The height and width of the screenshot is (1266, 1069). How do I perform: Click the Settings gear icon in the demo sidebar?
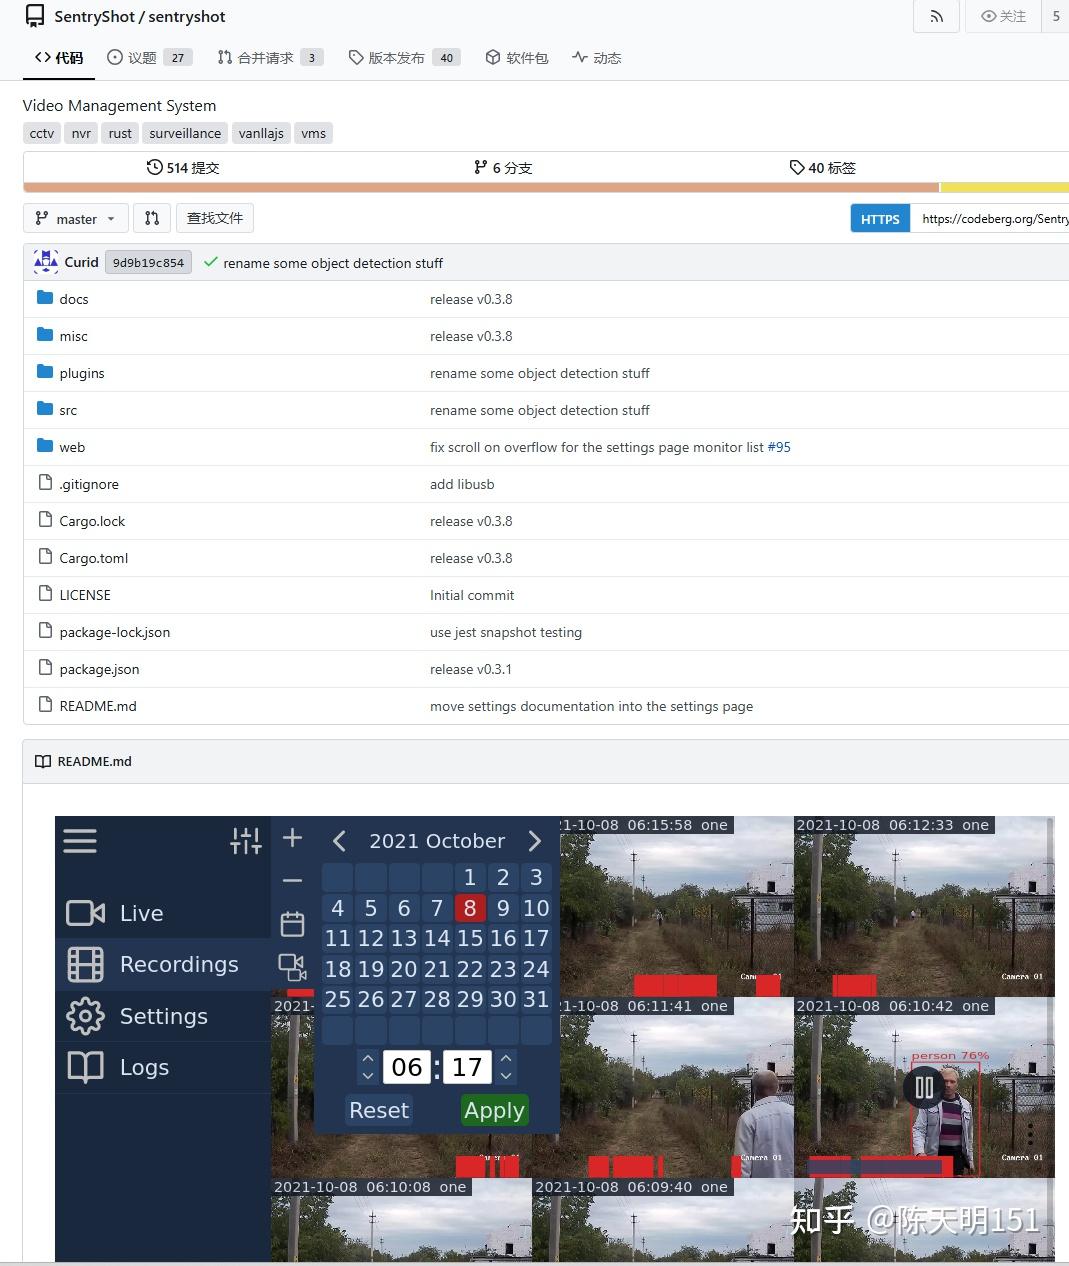[84, 1016]
